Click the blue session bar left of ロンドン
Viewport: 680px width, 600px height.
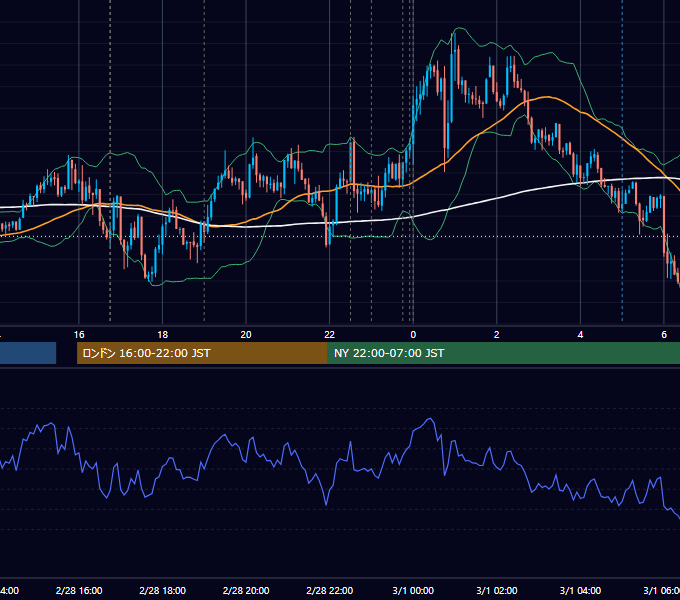tap(28, 353)
